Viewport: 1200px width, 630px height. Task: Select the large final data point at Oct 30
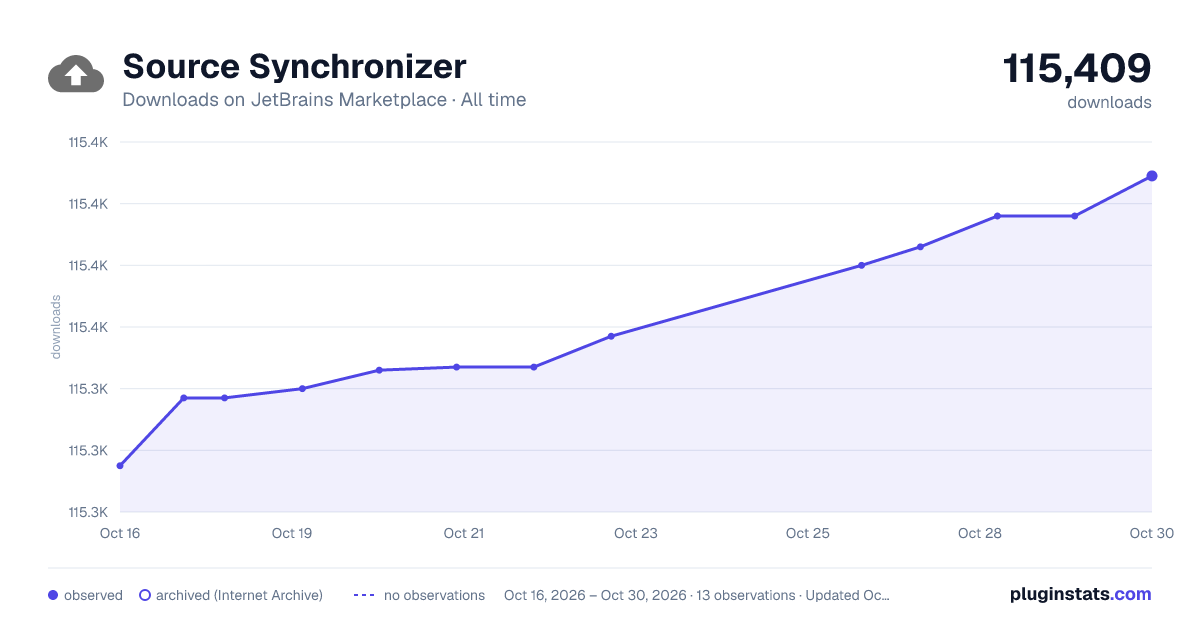(x=1152, y=176)
